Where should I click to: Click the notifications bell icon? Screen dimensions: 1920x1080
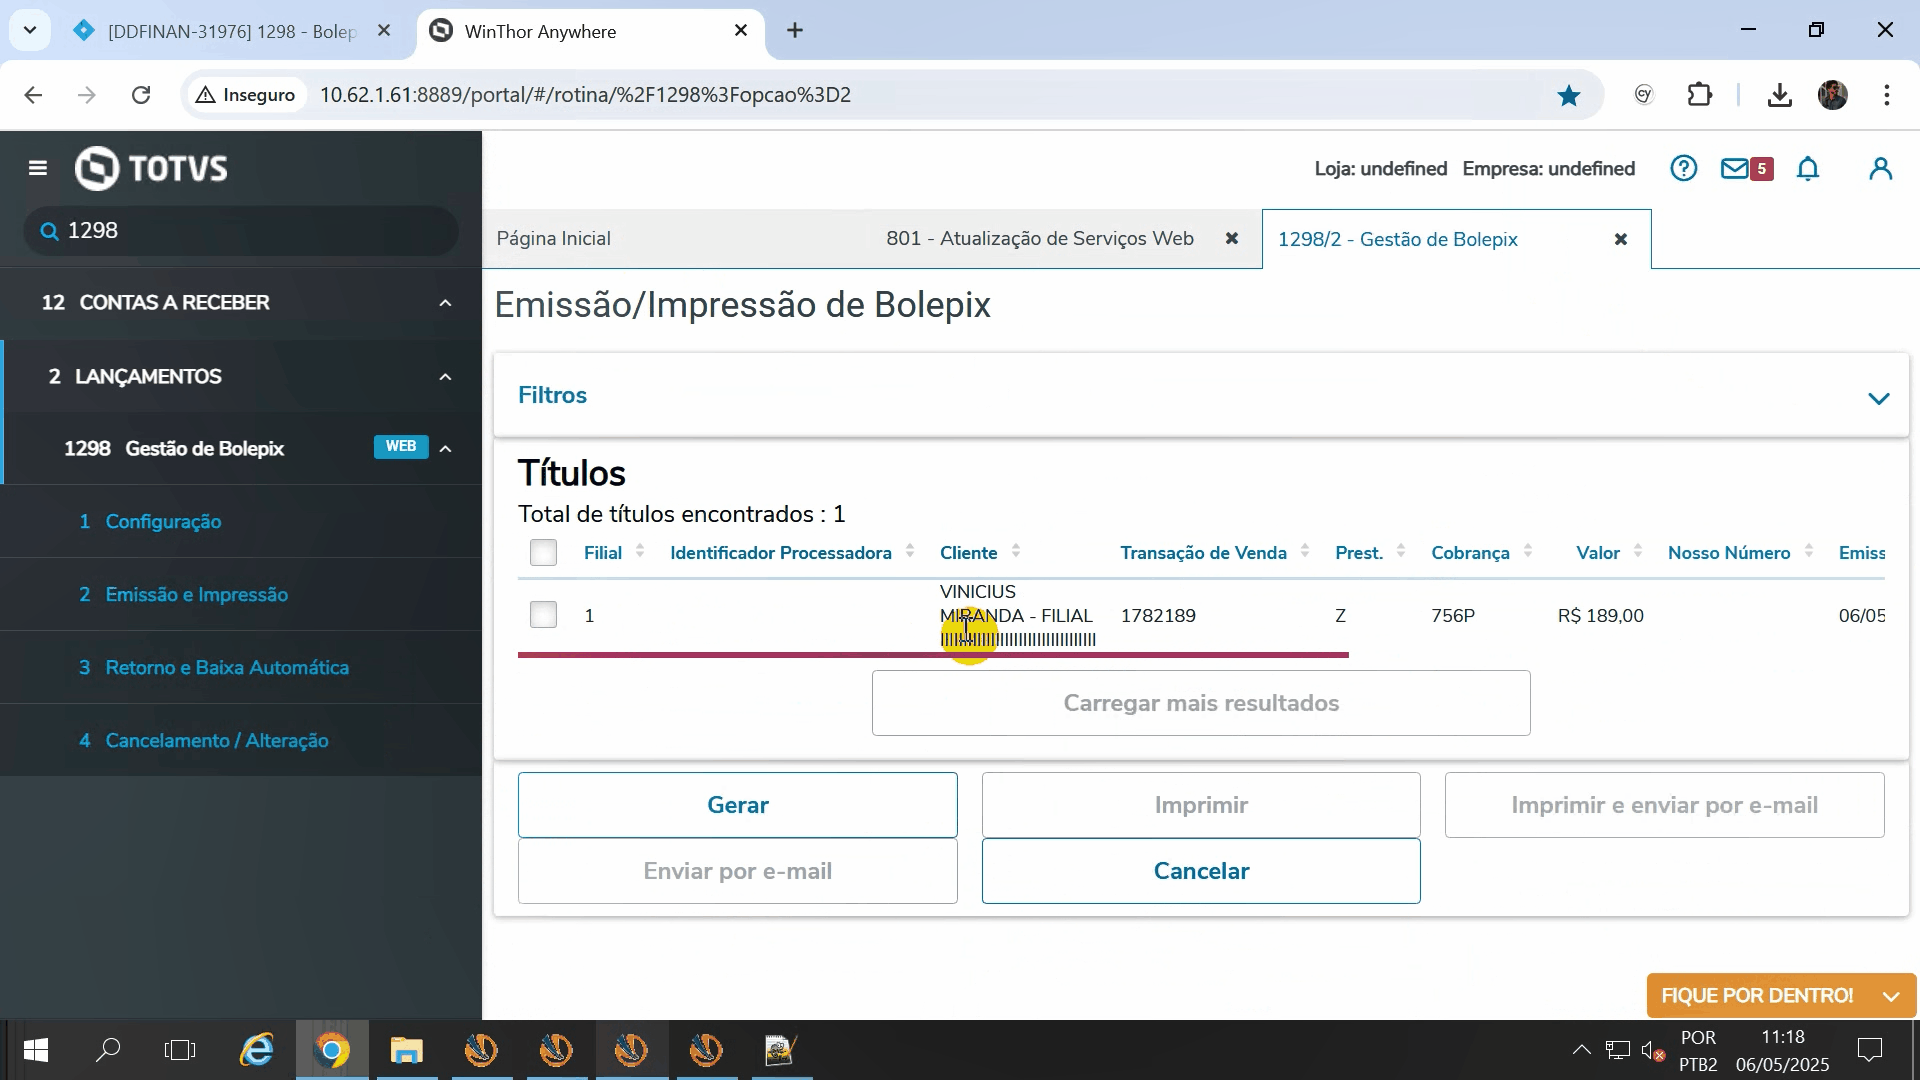tap(1807, 168)
